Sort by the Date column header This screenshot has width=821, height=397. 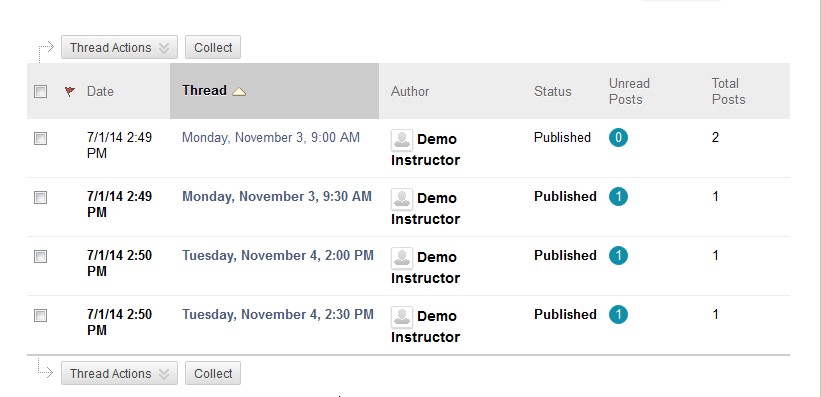100,92
